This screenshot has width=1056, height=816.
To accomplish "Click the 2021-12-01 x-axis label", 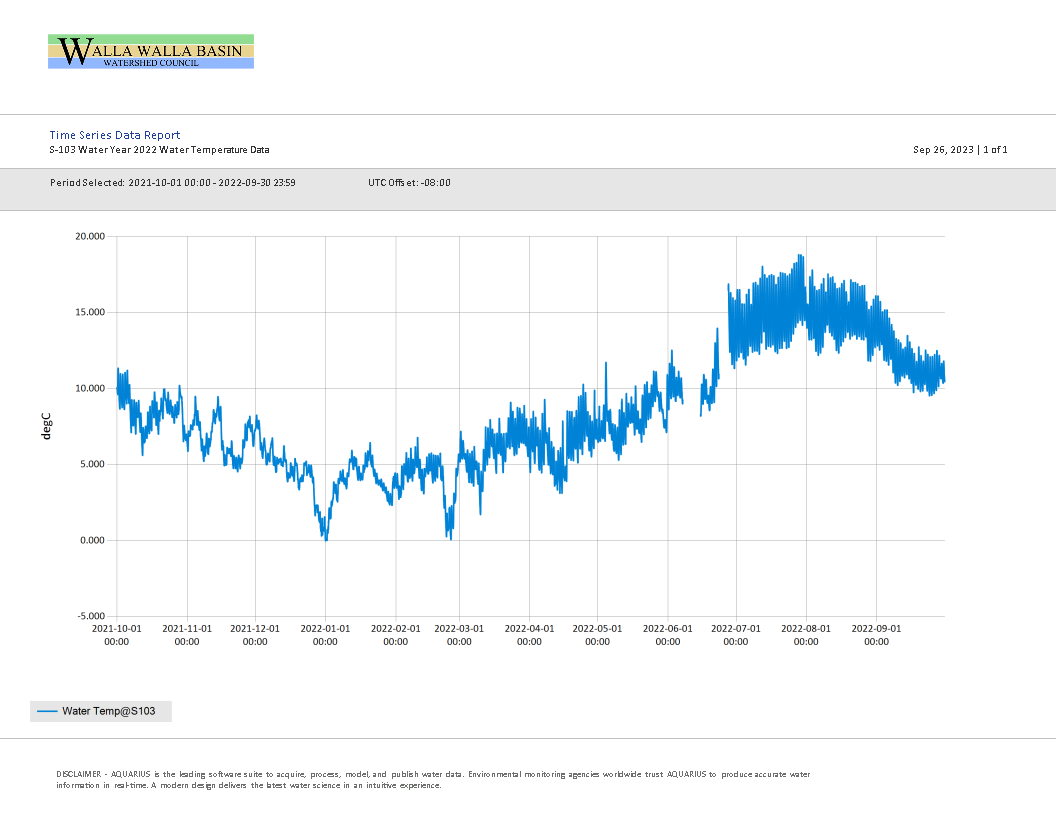I will click(255, 635).
